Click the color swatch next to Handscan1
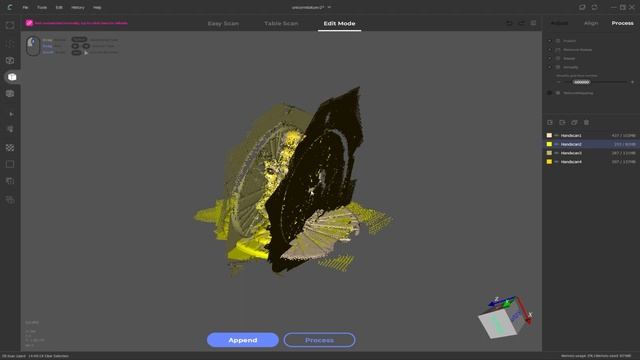Image resolution: width=640 pixels, height=360 pixels. click(x=549, y=136)
